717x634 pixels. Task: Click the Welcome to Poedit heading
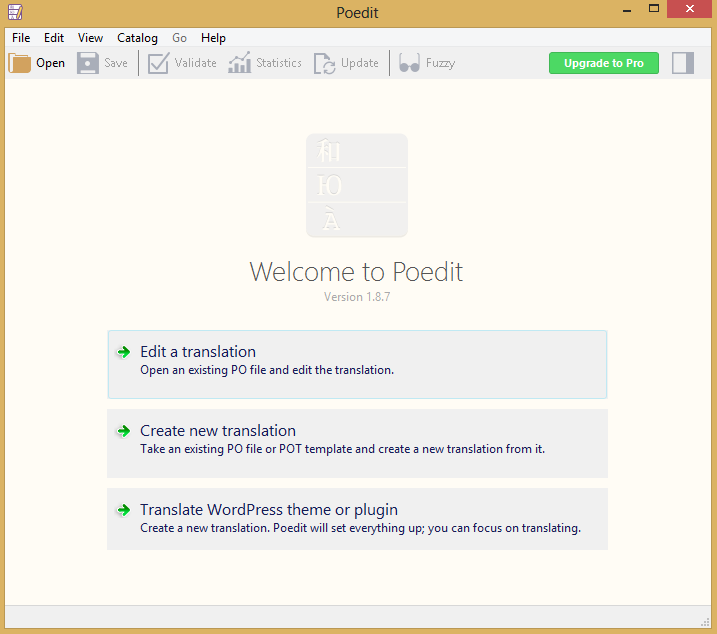[x=356, y=272]
